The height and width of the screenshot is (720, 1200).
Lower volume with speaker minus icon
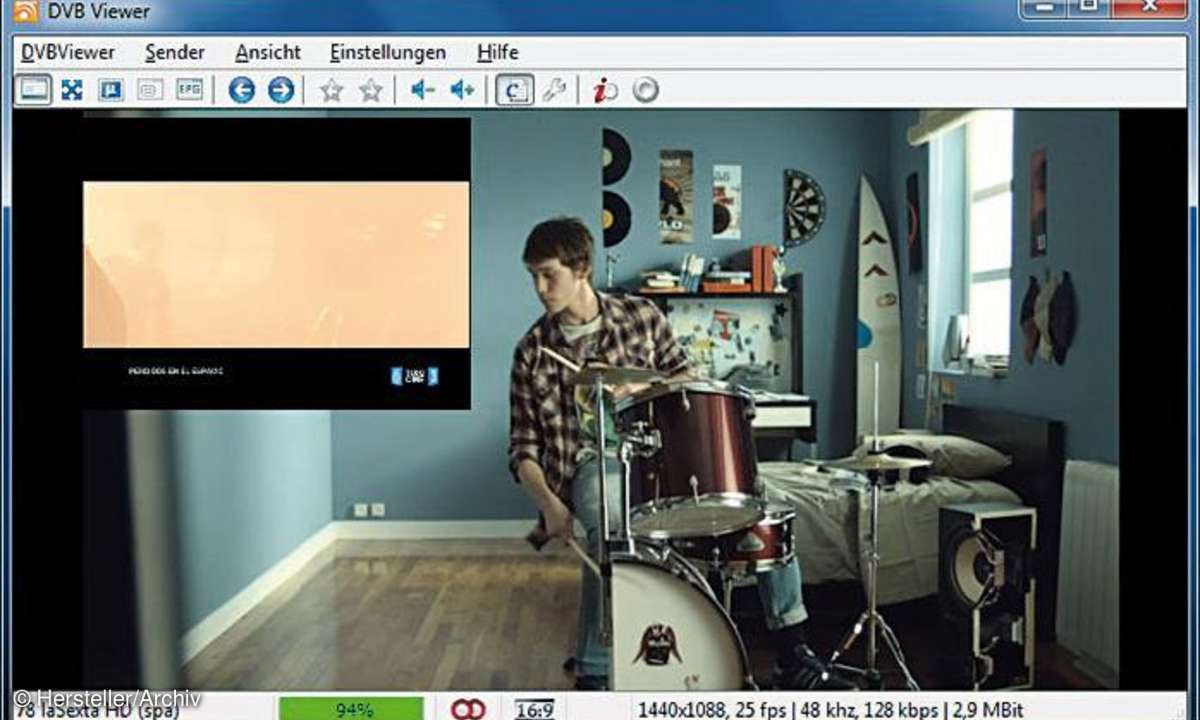(422, 90)
